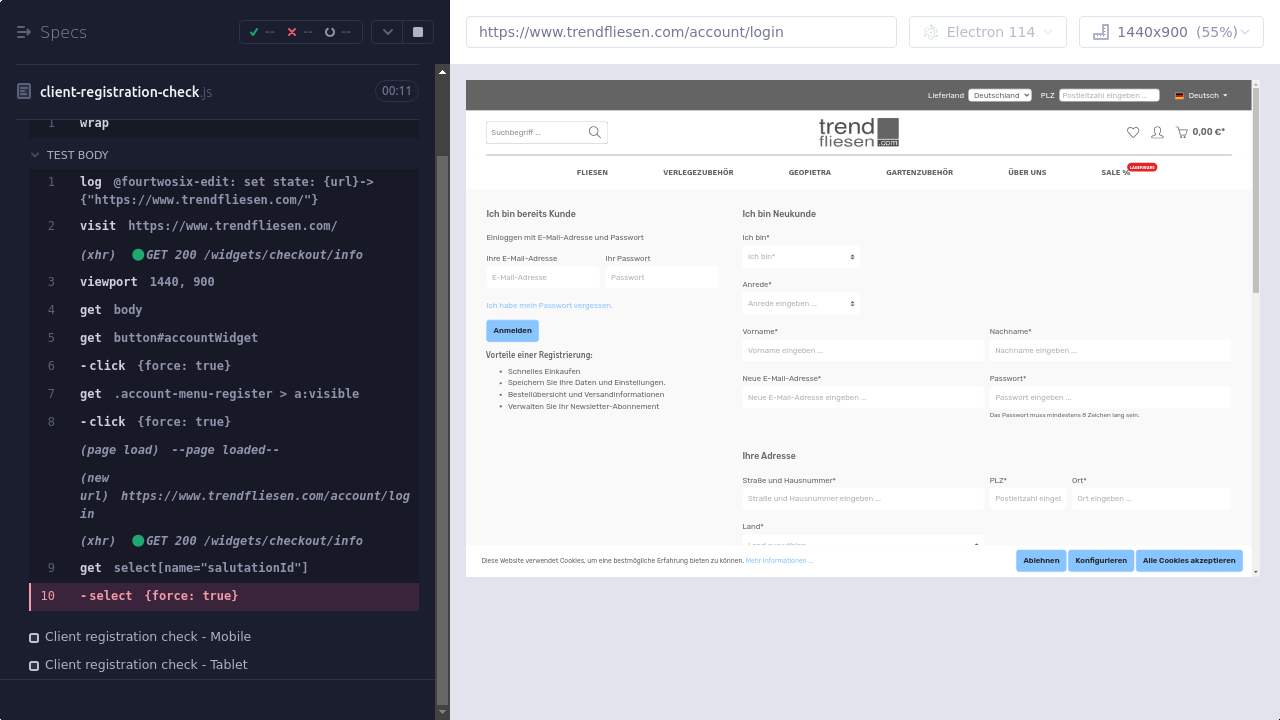Open the Anrede salutation dropdown
Image resolution: width=1280 pixels, height=720 pixels.
click(800, 303)
